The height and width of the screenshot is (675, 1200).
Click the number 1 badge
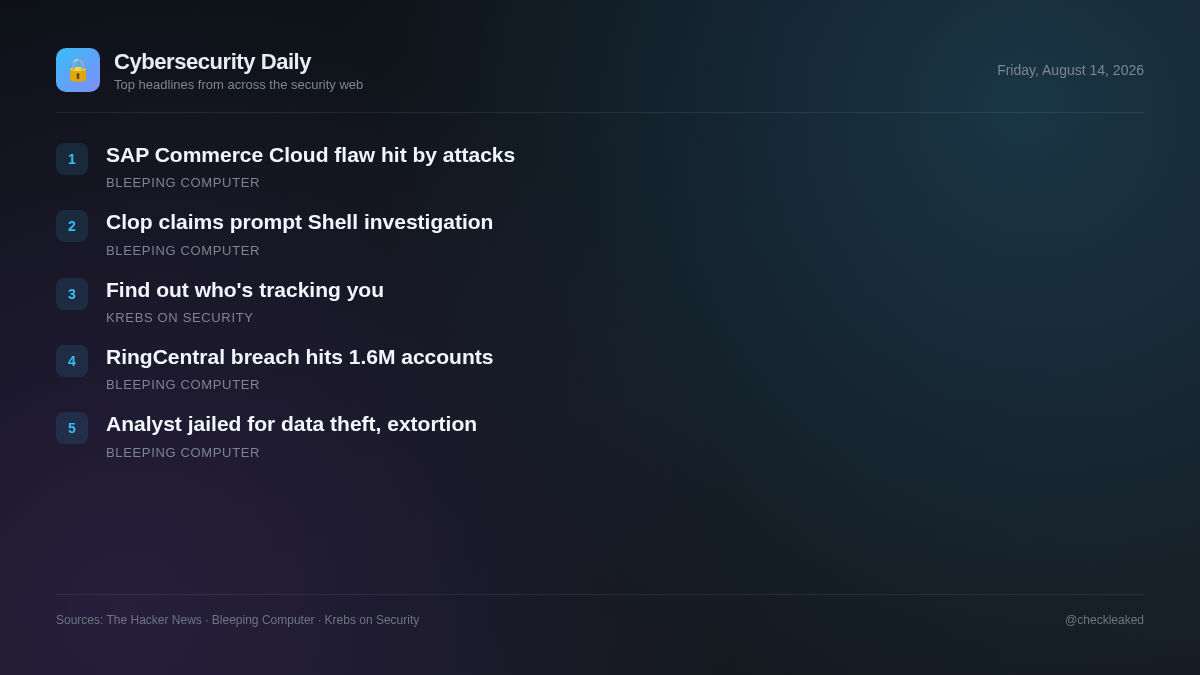[72, 159]
